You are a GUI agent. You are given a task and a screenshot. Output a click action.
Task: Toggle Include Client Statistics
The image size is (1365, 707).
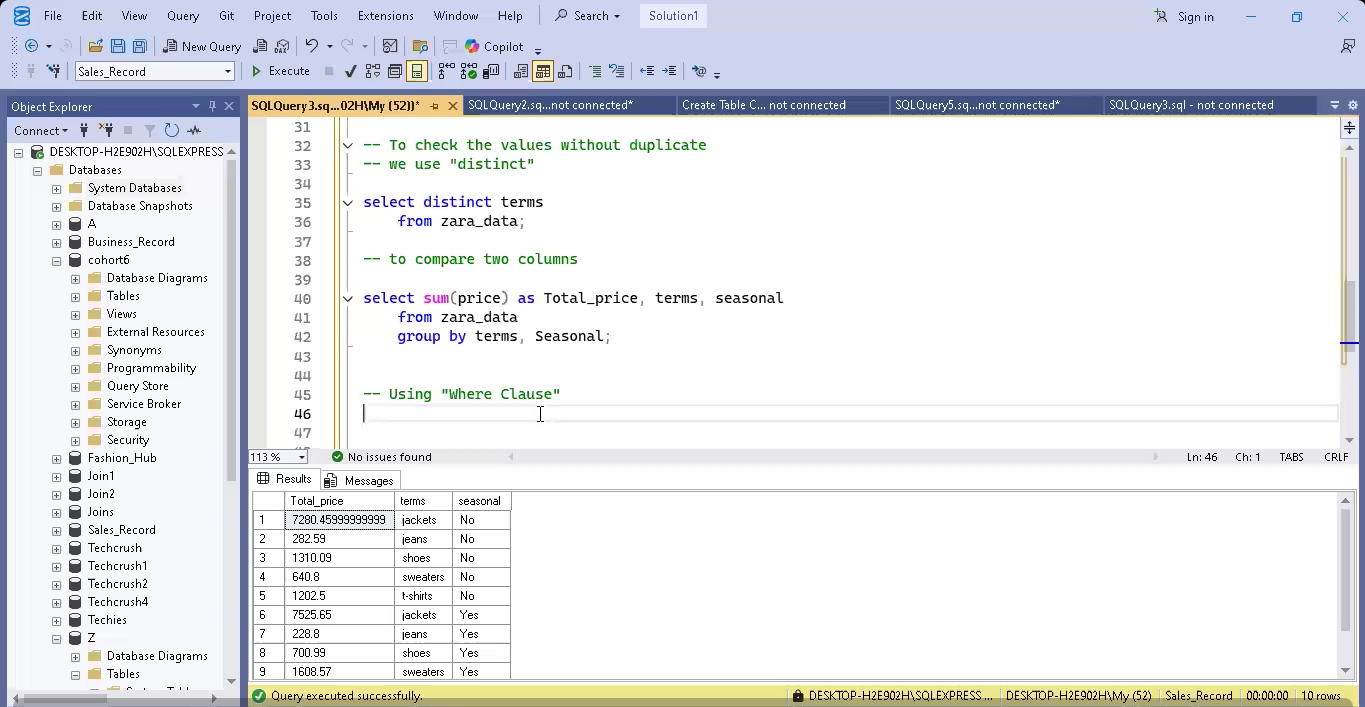pyautogui.click(x=491, y=71)
